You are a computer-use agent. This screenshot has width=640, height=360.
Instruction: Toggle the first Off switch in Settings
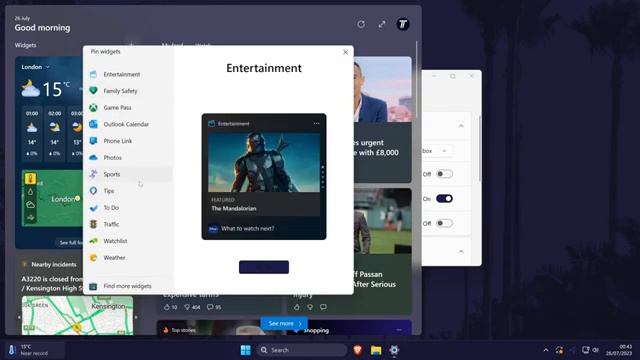[x=444, y=174]
